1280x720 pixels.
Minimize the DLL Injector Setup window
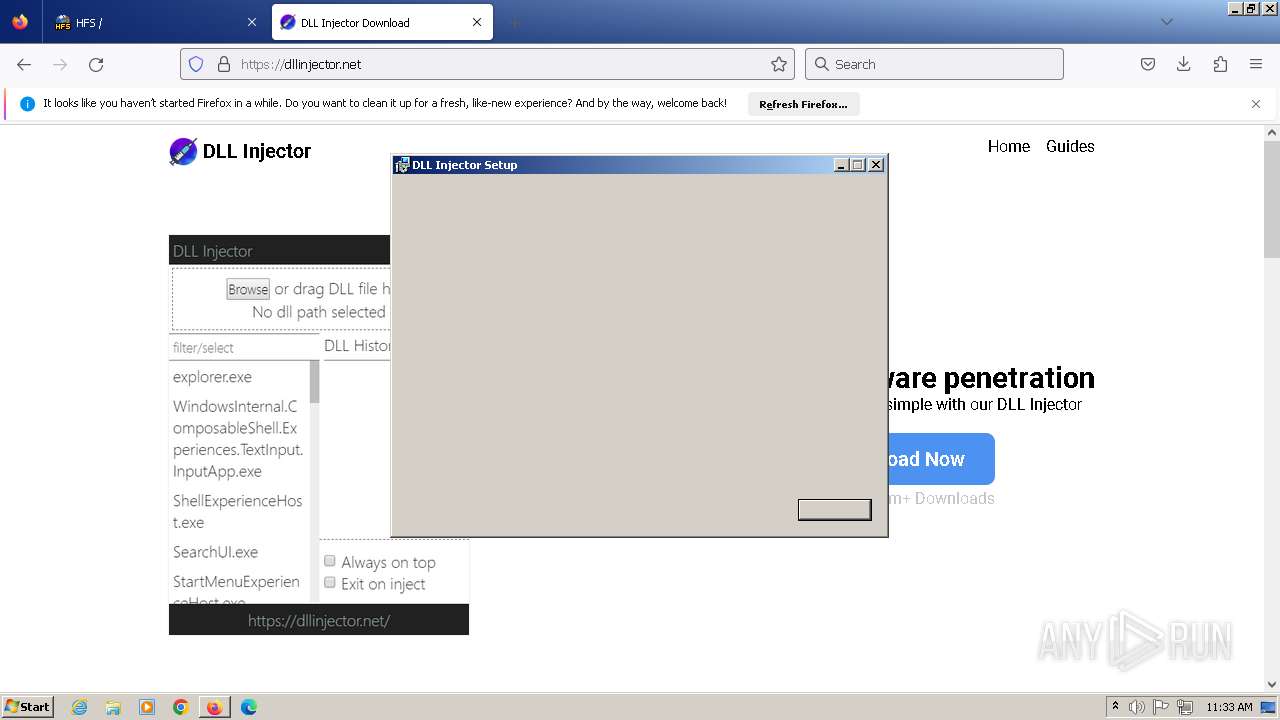[841, 165]
